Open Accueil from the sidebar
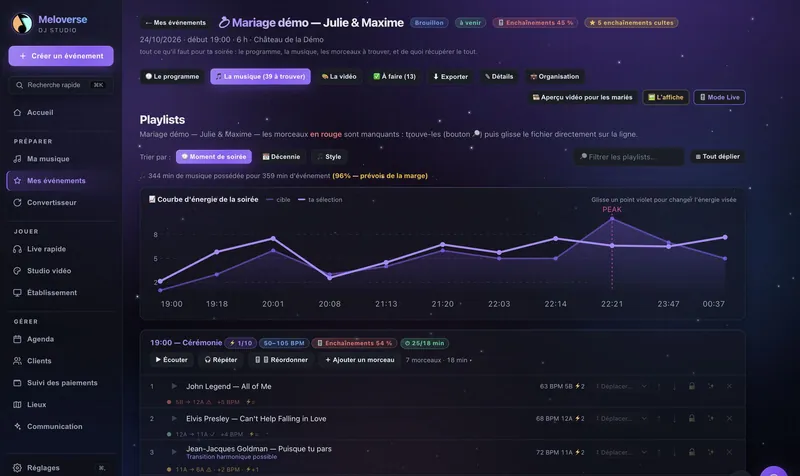This screenshot has width=800, height=476. pyautogui.click(x=40, y=112)
